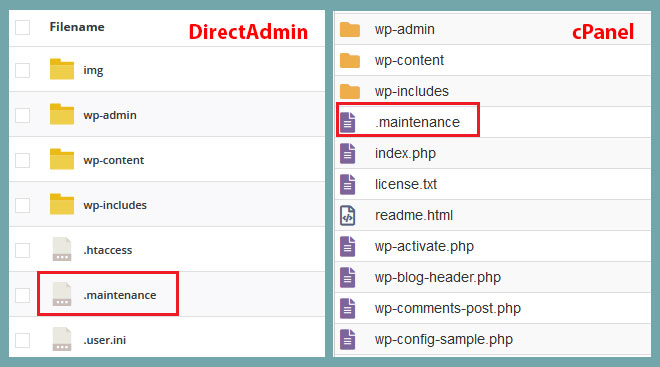Open wp-includes folder name in DirectAdmin
Image resolution: width=660 pixels, height=367 pixels.
115,205
